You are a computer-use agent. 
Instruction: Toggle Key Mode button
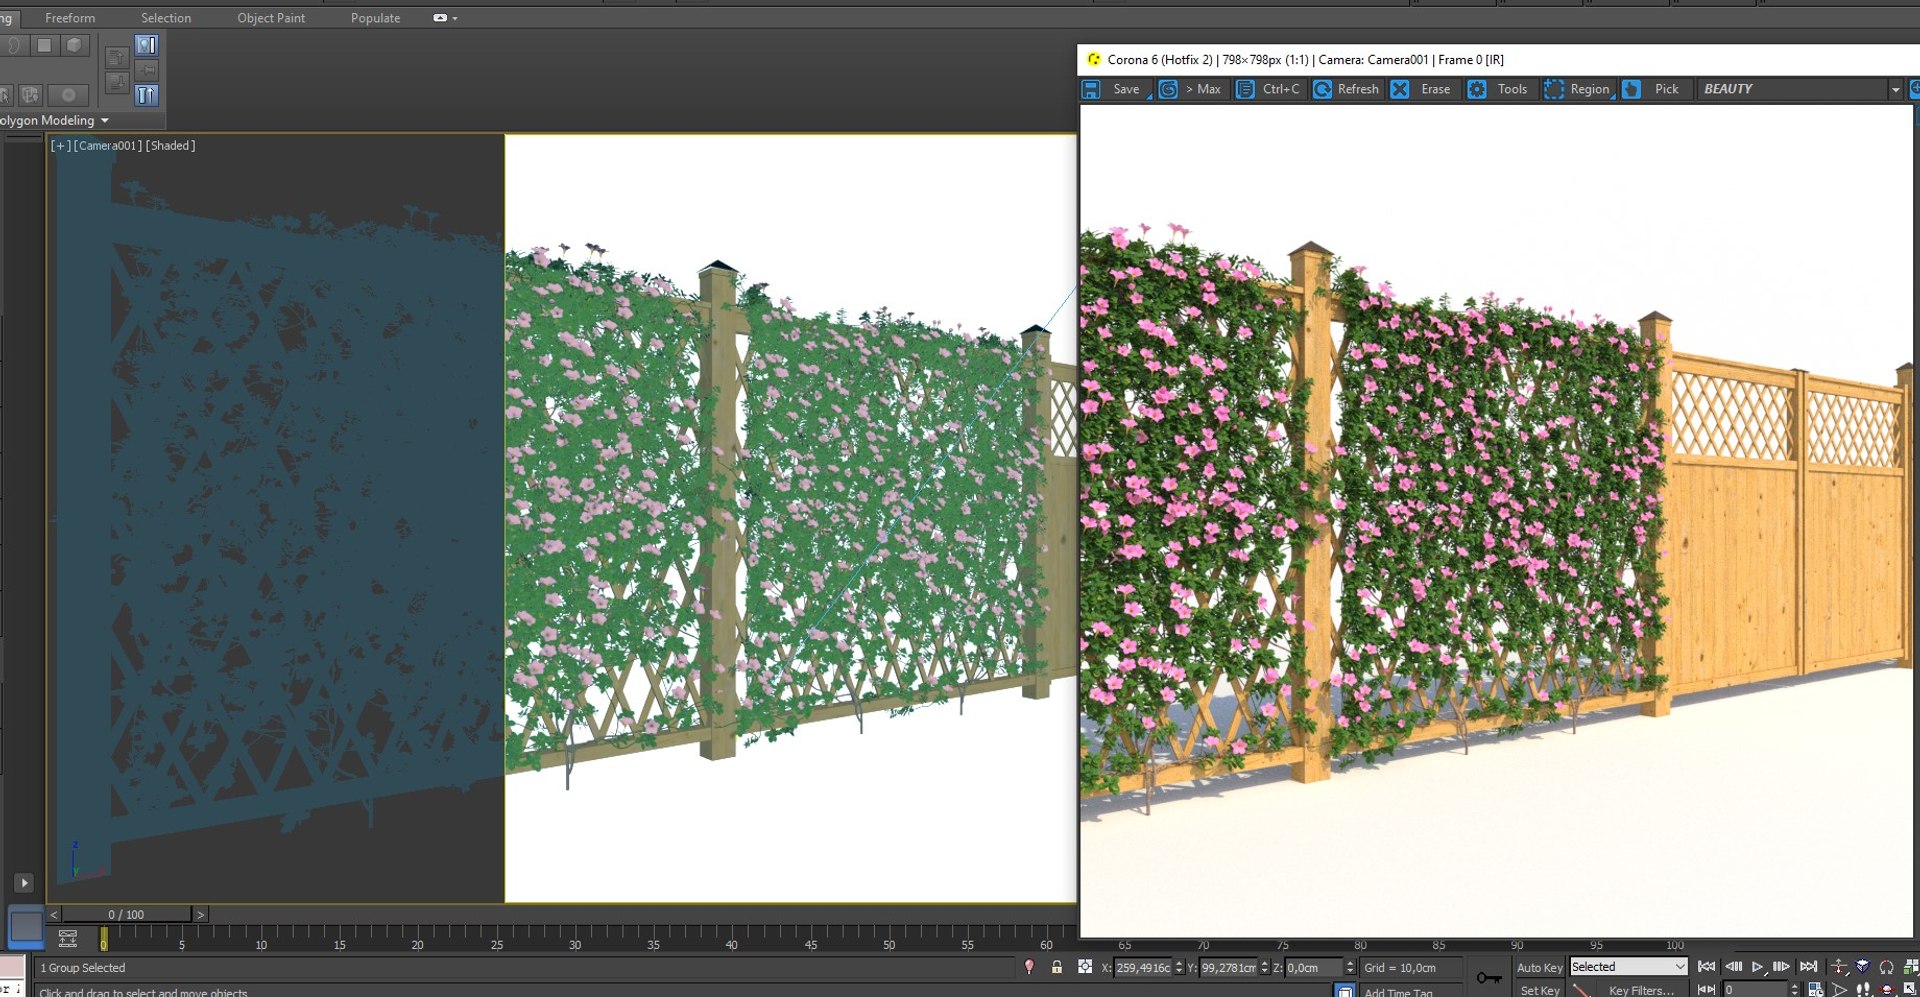(x=1707, y=990)
